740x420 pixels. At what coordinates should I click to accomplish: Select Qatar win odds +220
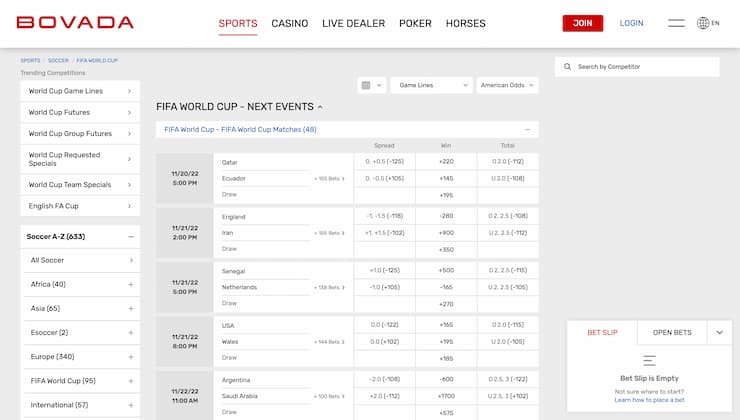tap(446, 161)
